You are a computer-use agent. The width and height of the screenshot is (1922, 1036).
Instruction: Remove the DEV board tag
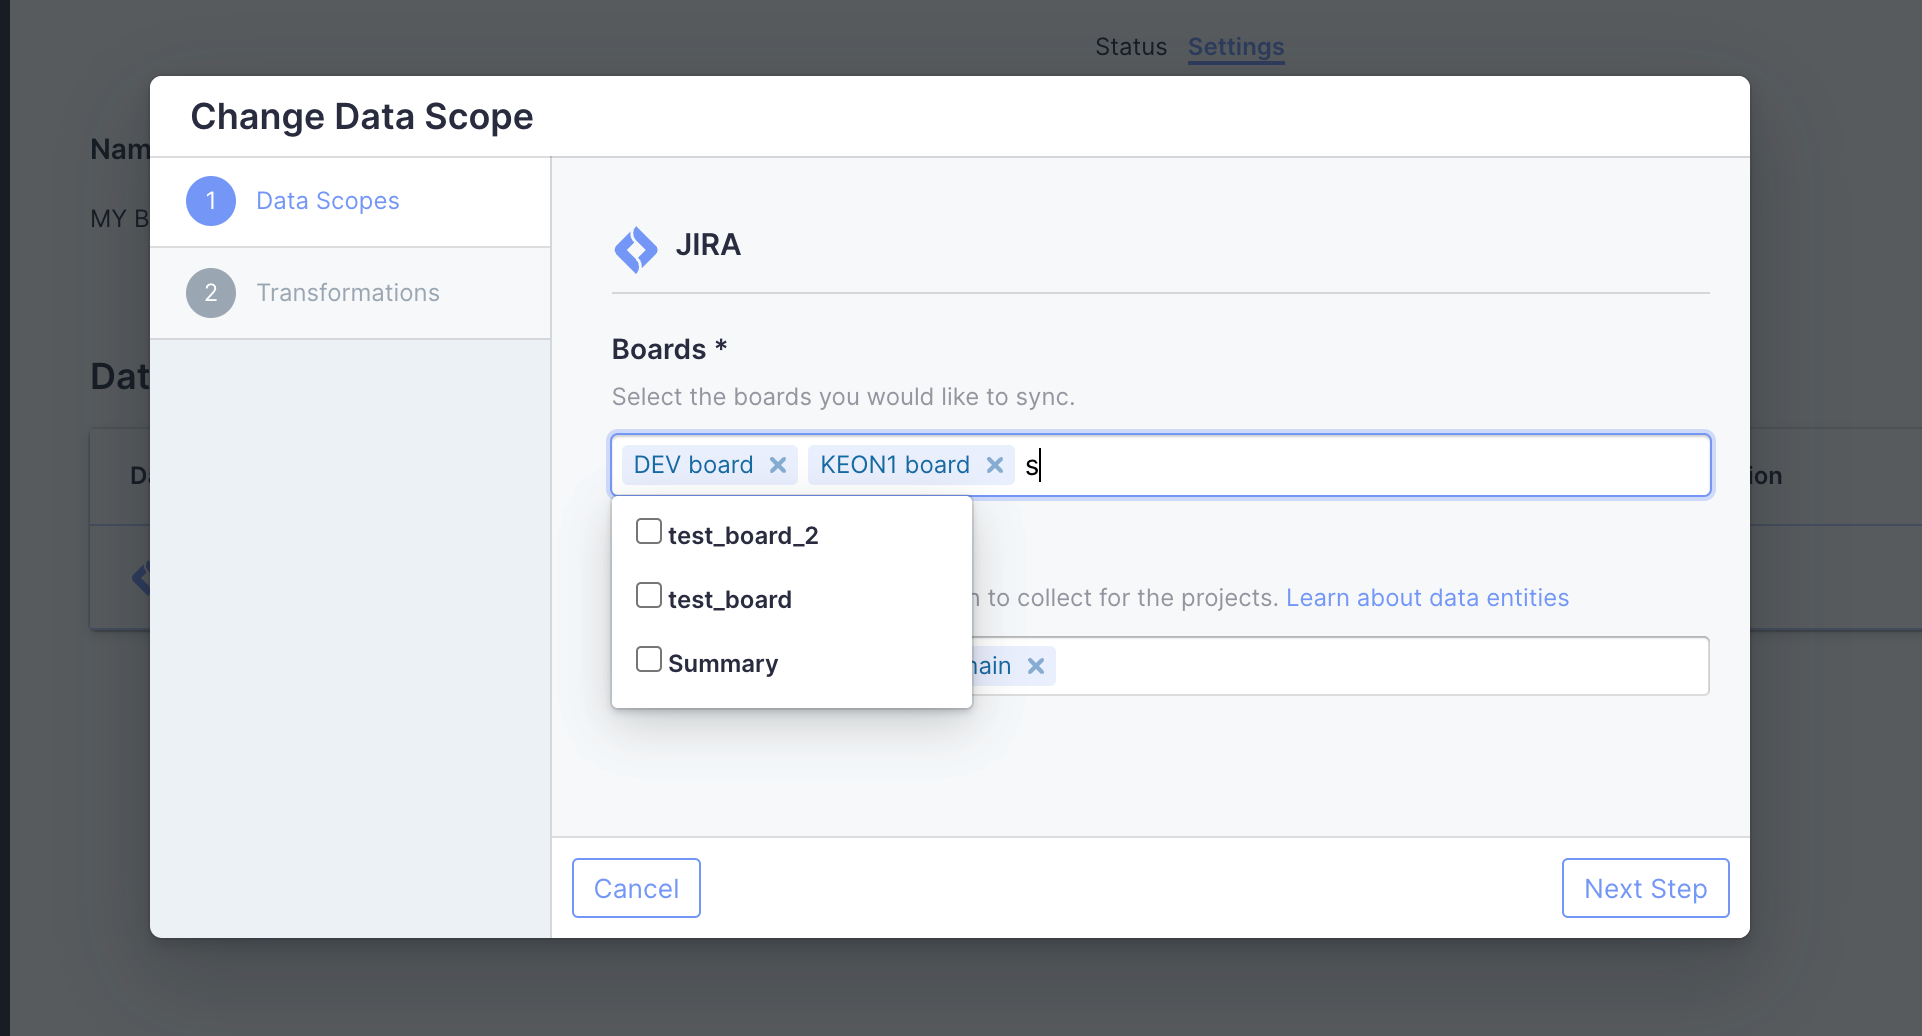pos(778,465)
